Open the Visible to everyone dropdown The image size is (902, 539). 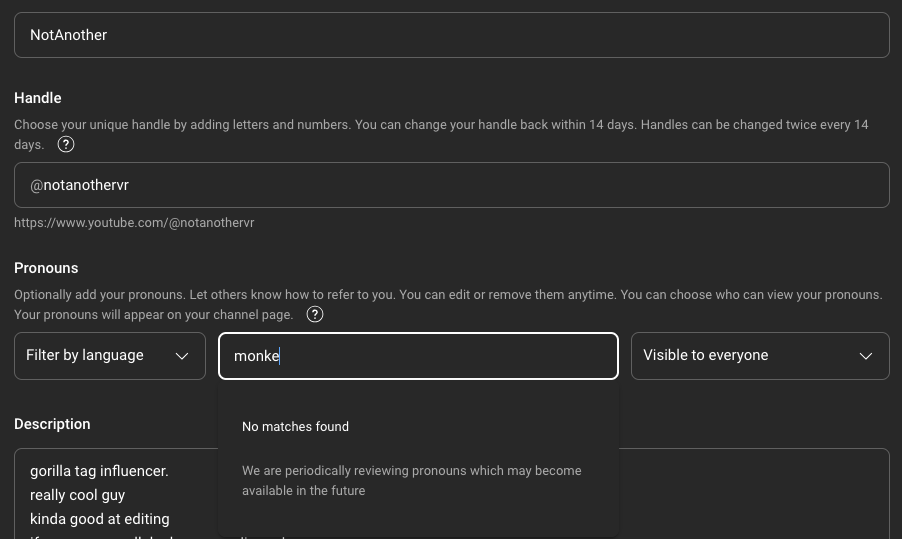coord(760,356)
